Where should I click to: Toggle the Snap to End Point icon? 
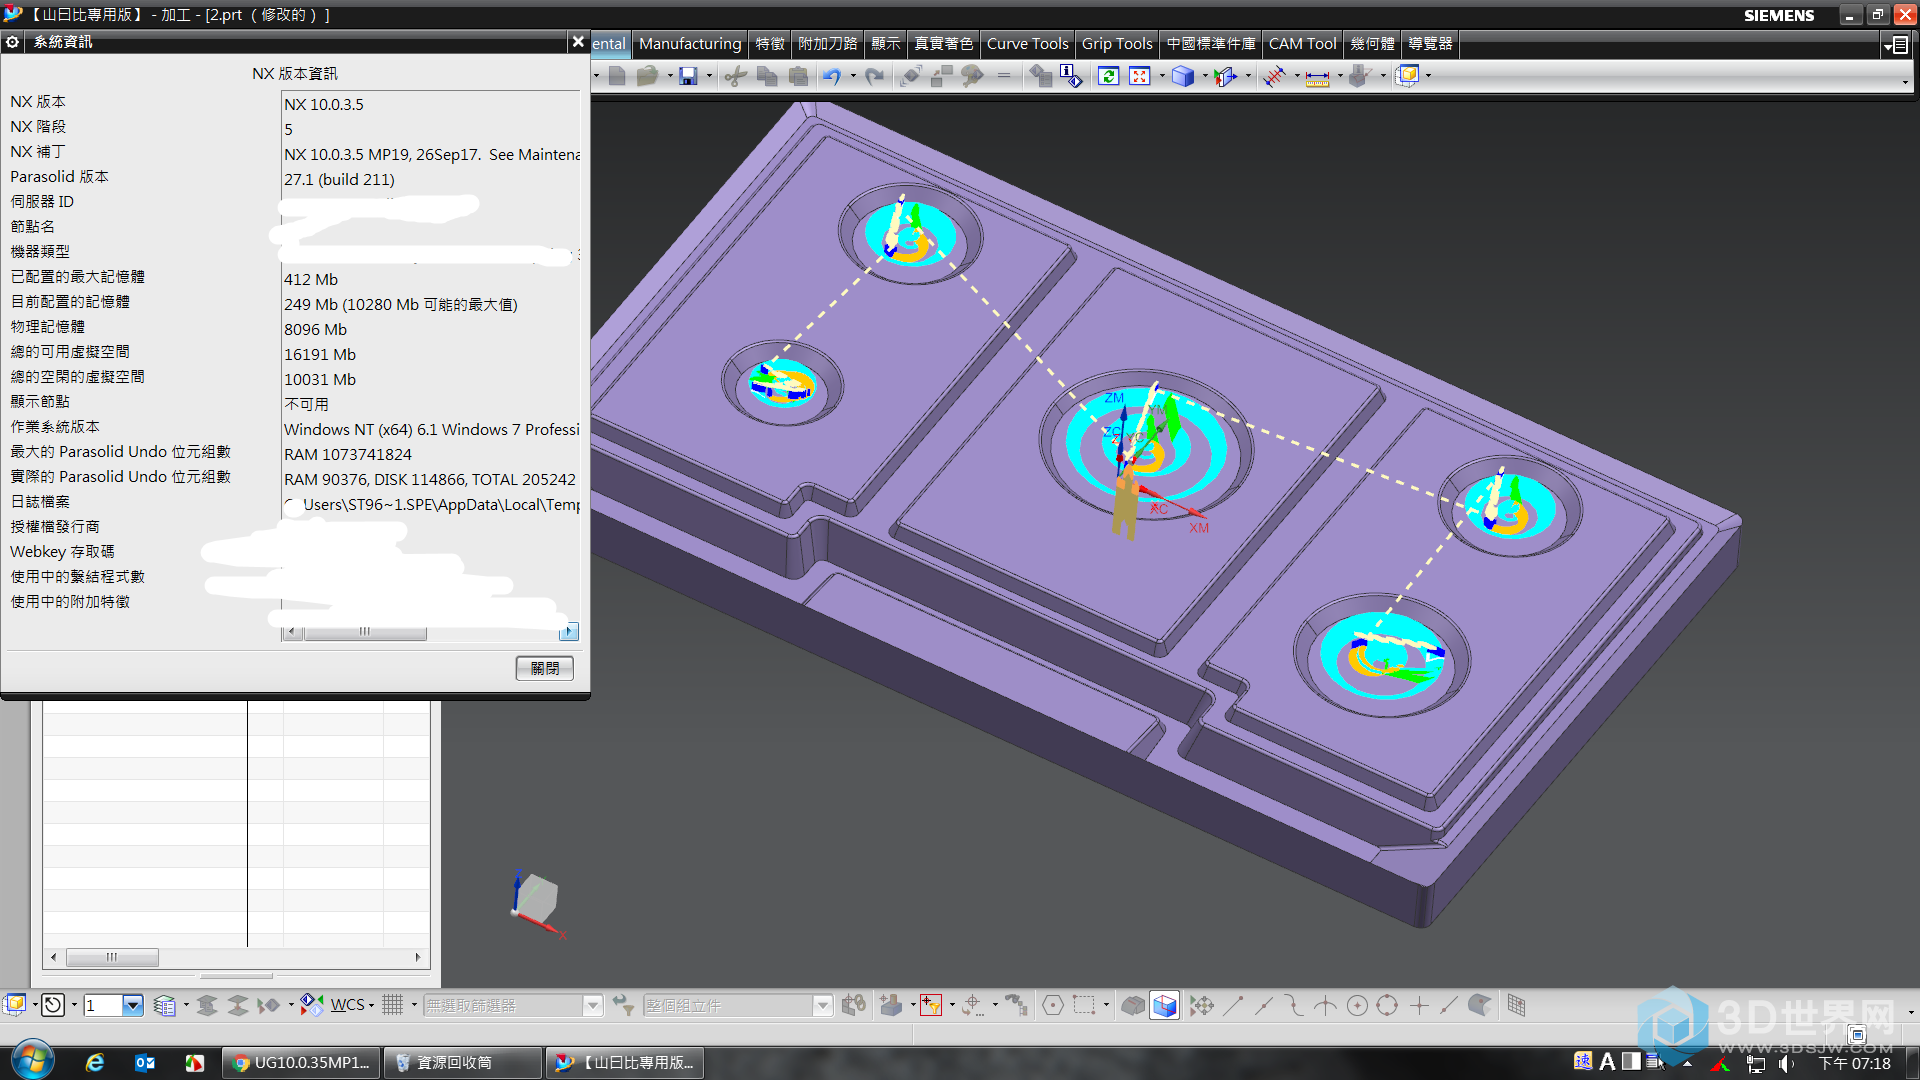coord(1233,1005)
